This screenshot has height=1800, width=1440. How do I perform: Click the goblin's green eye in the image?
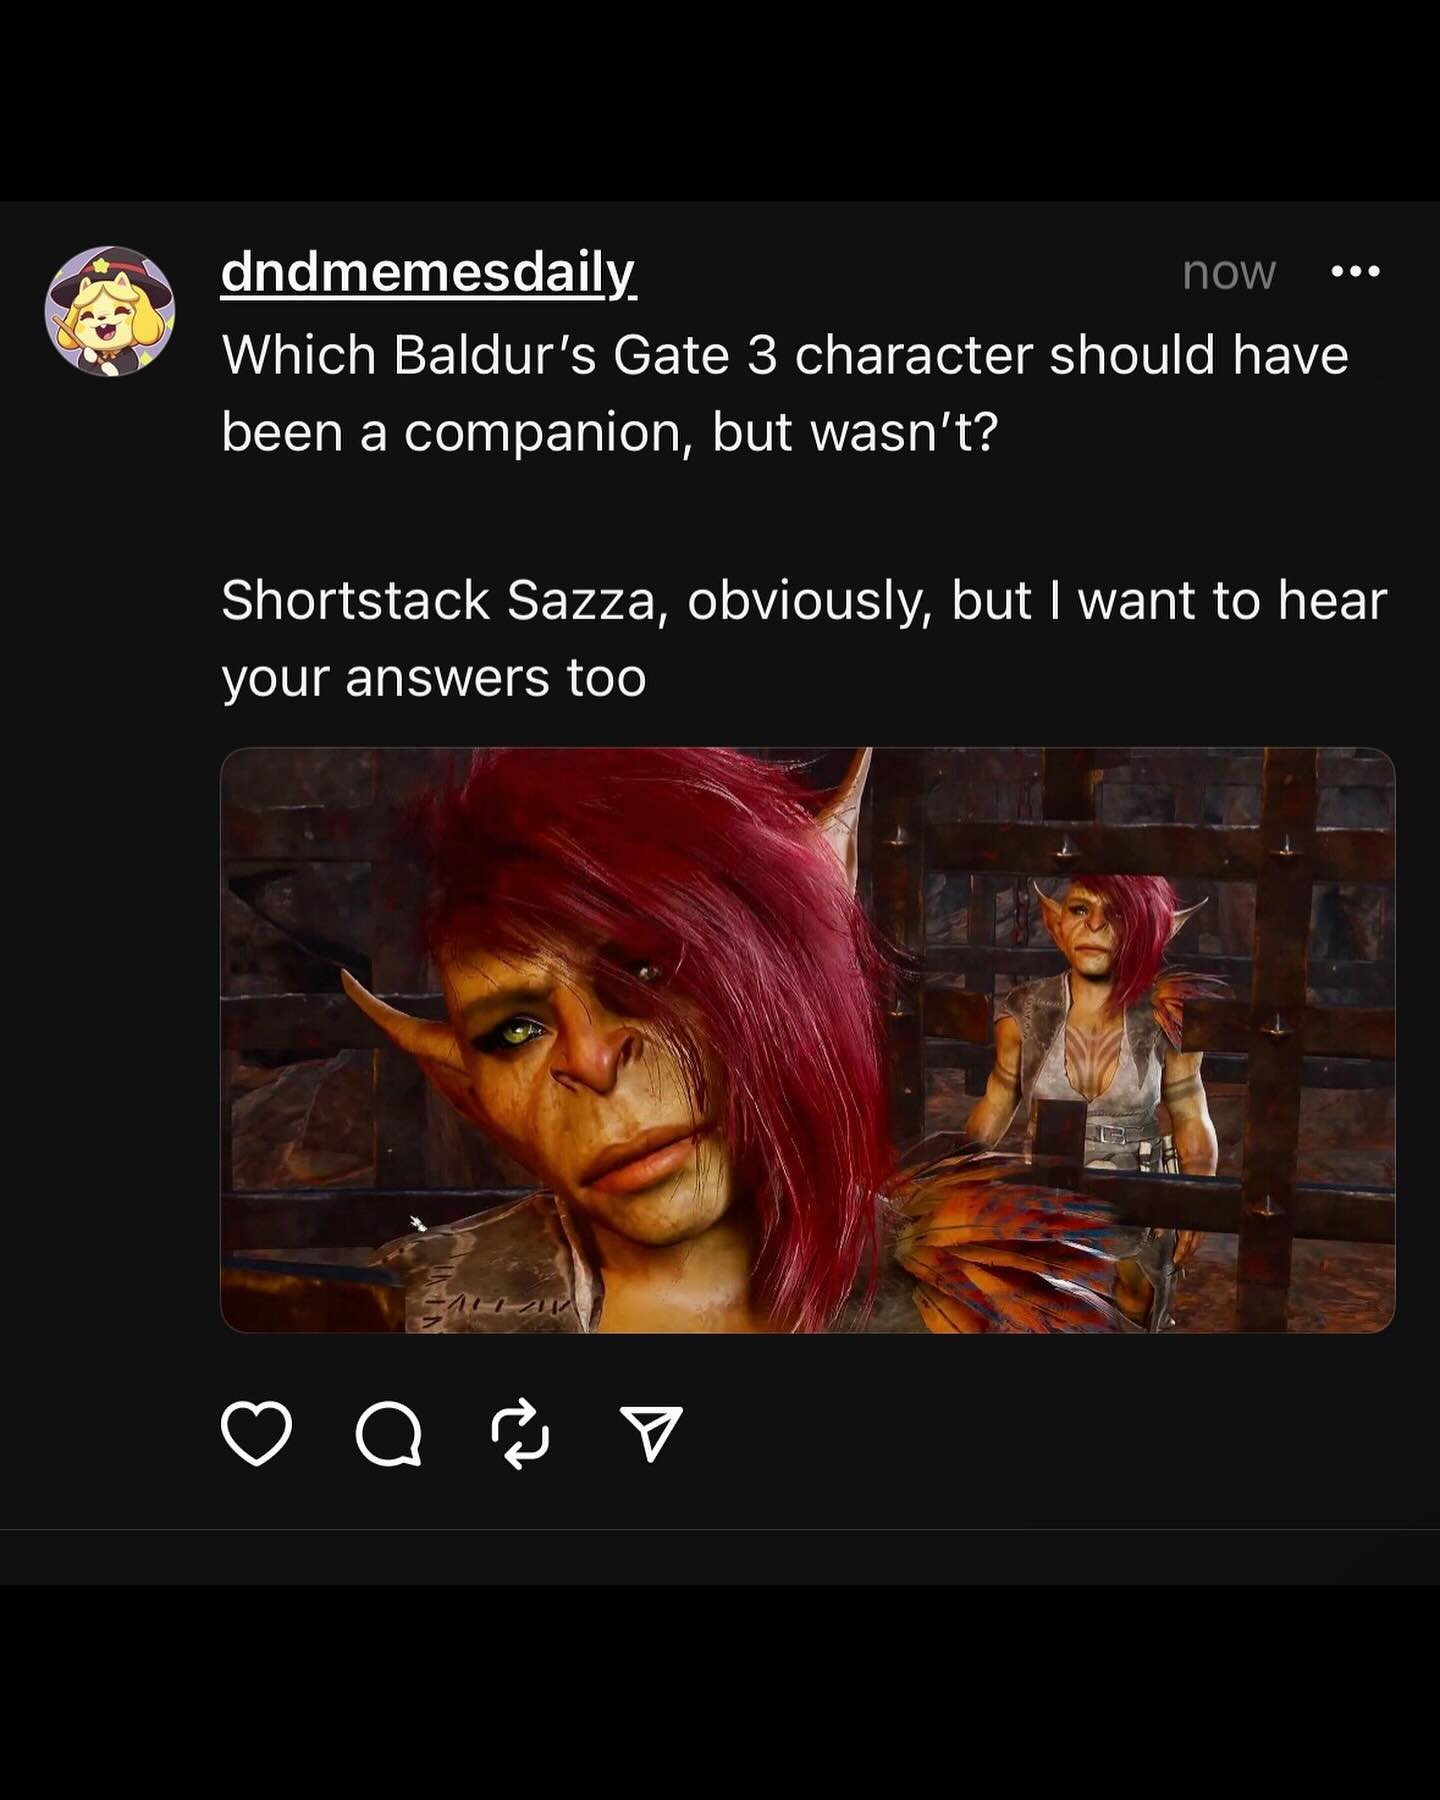(x=524, y=1031)
